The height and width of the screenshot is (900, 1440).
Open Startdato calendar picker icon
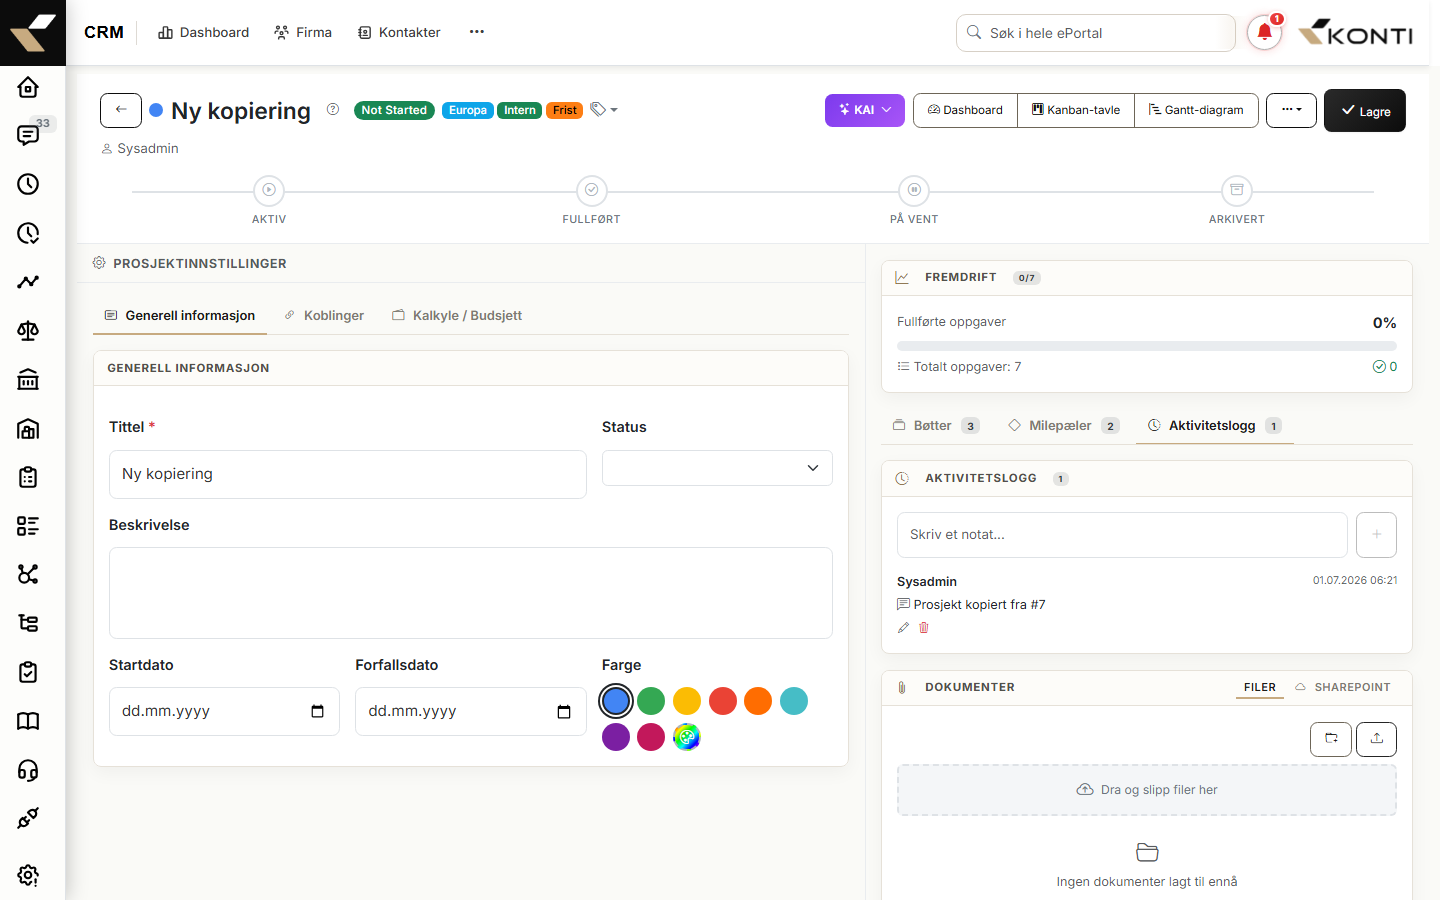318,711
